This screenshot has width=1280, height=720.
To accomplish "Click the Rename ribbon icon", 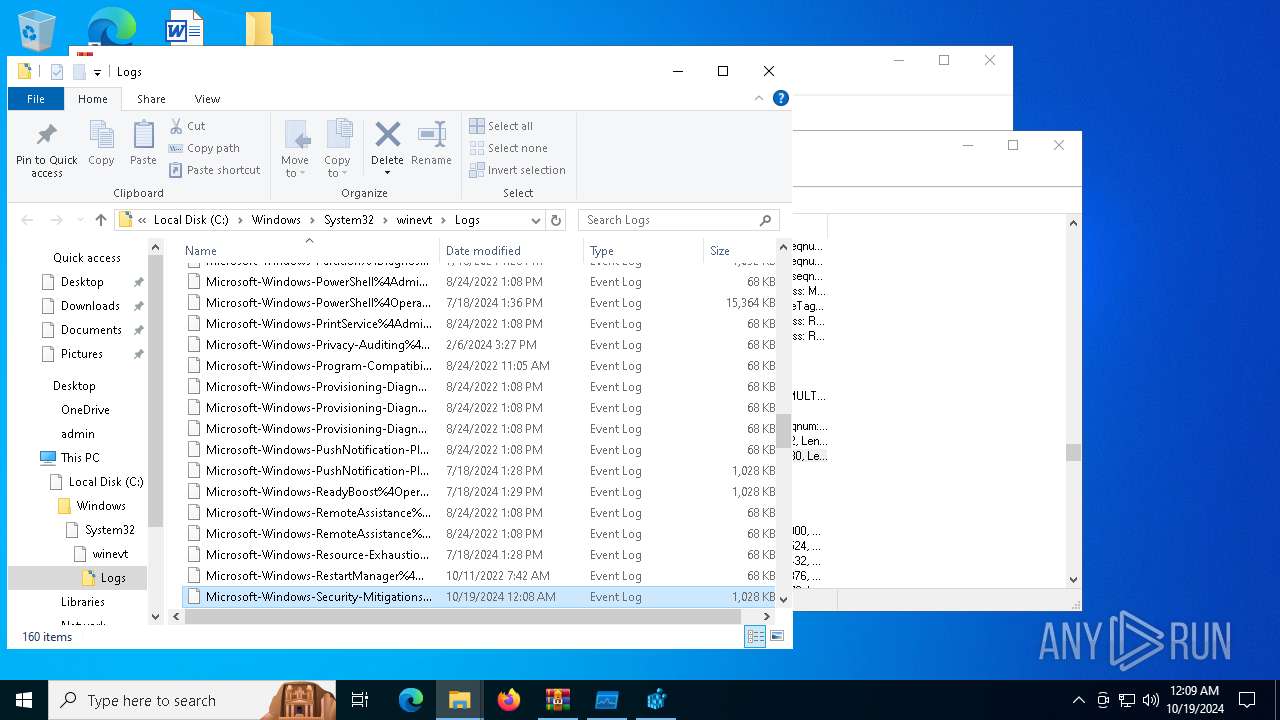I will [431, 143].
